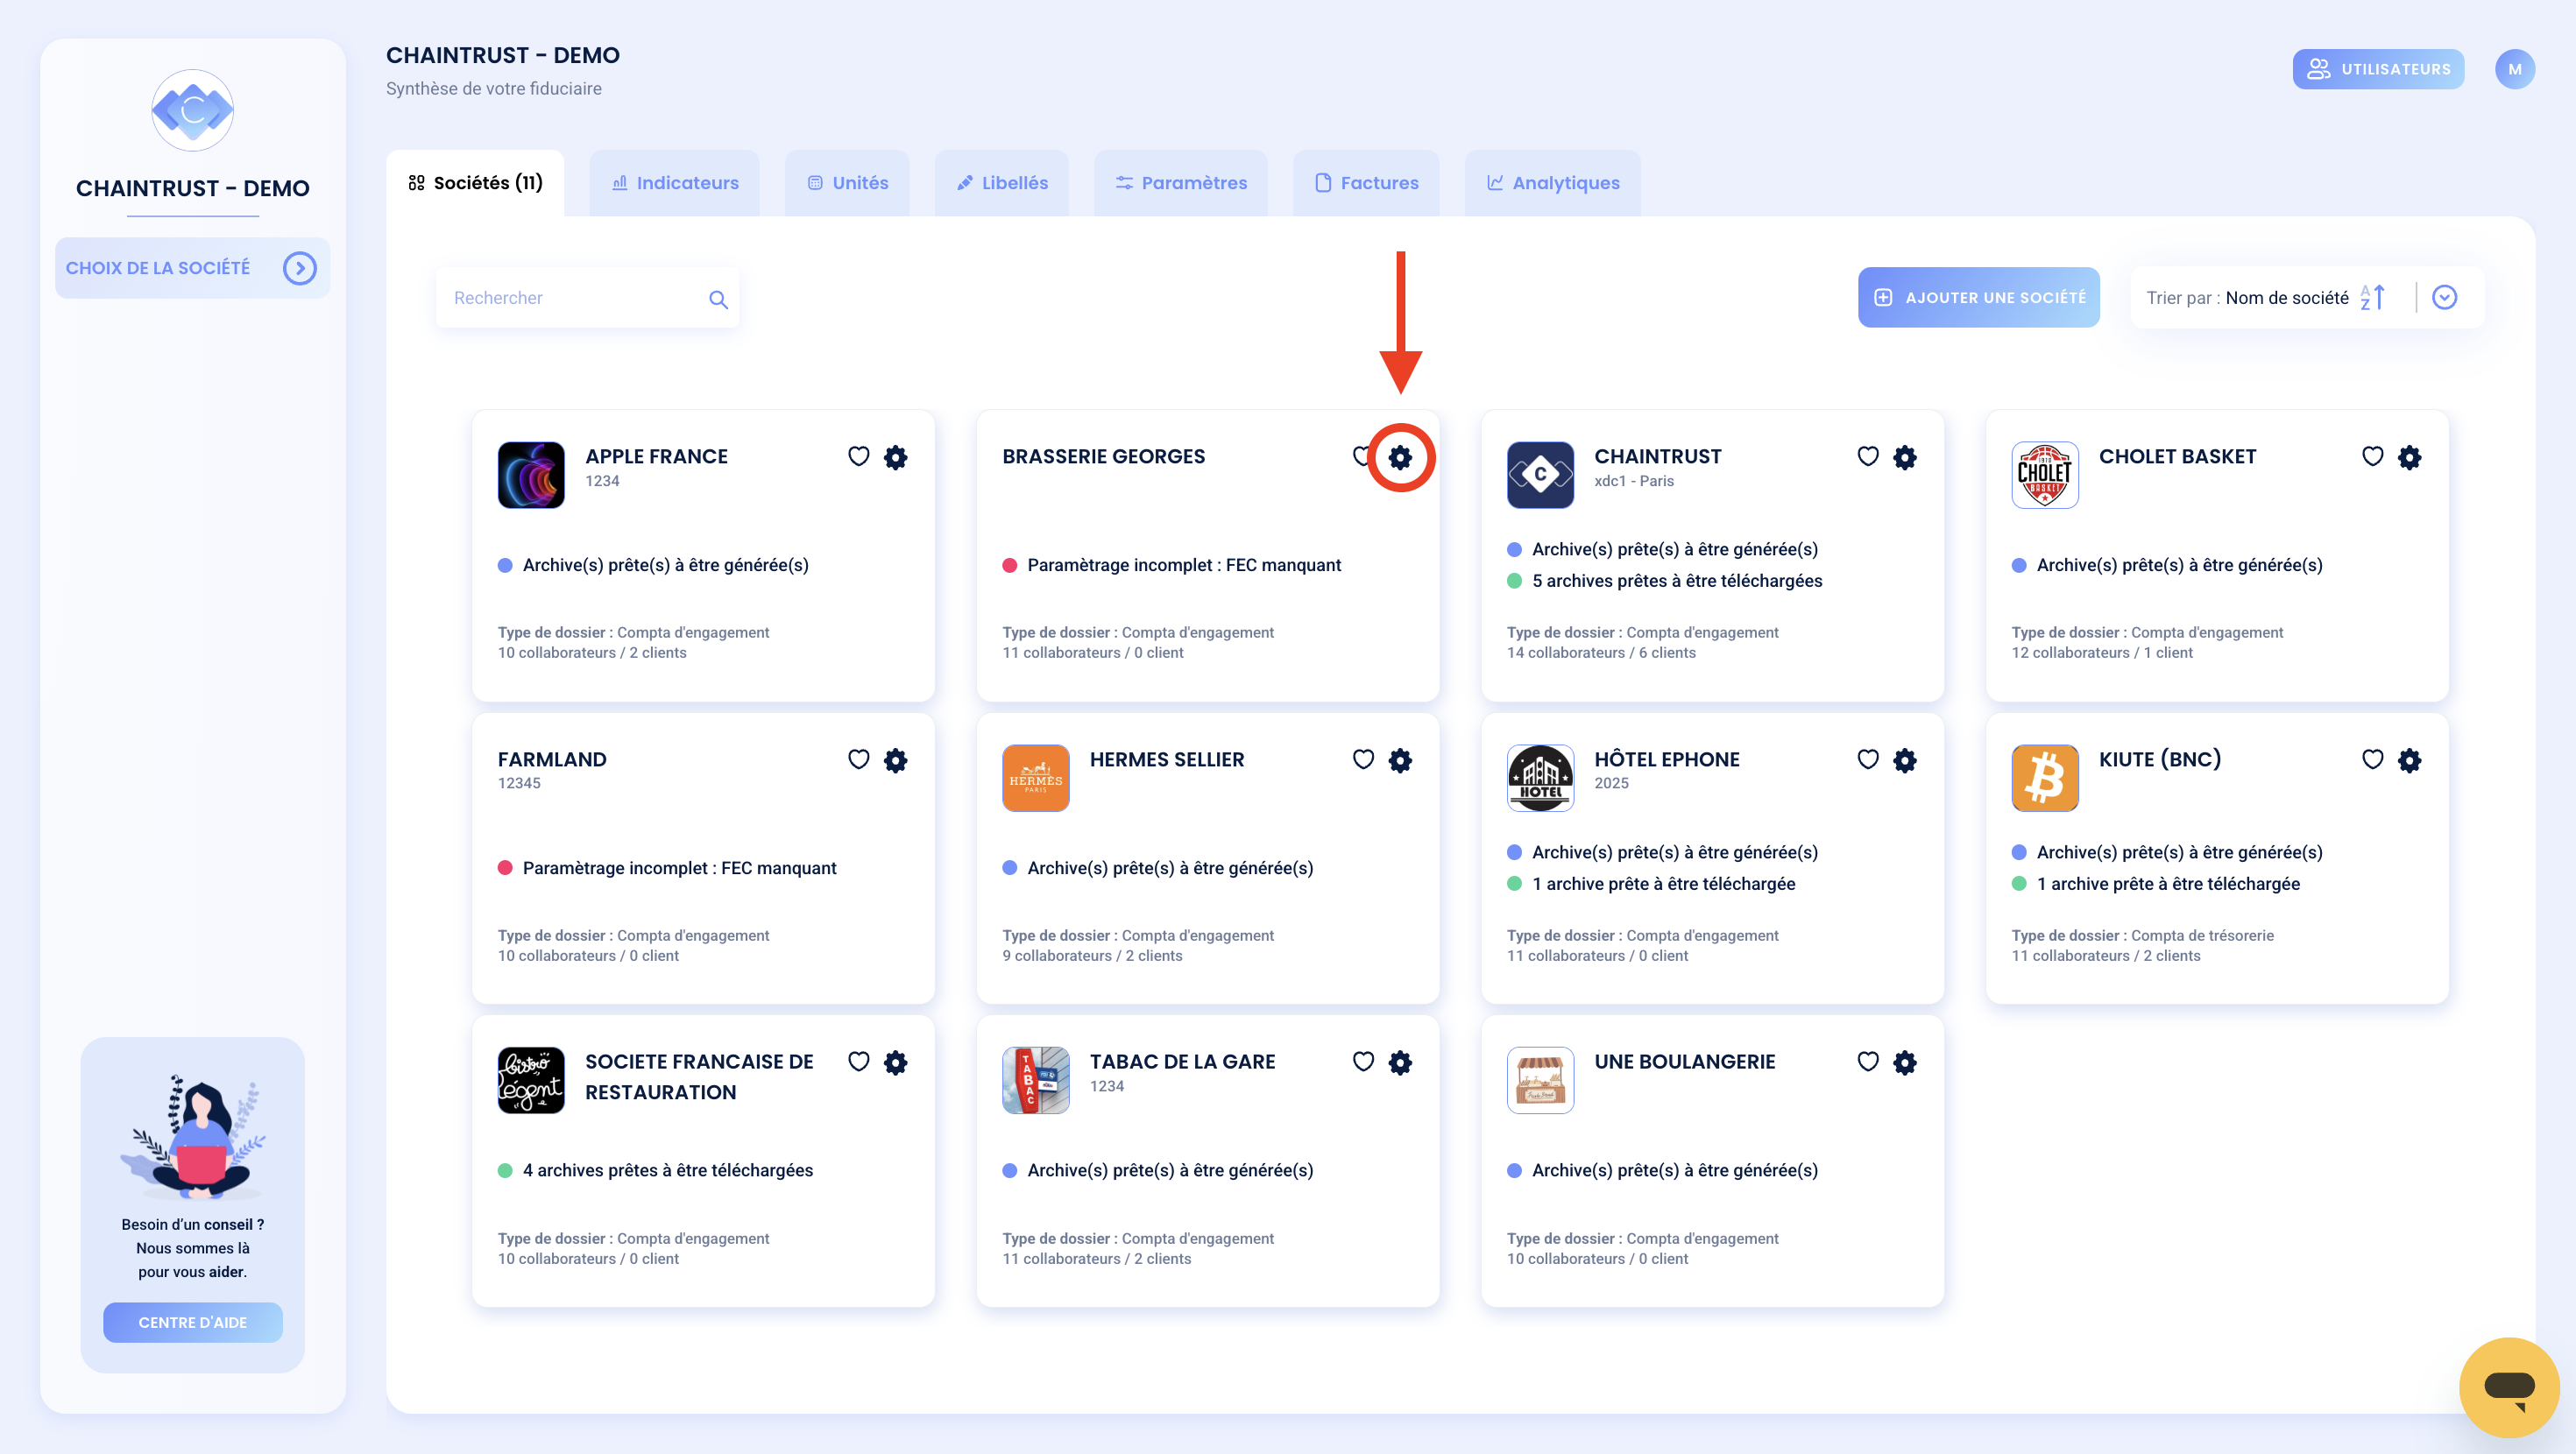Click the HERMES SELLIER logo
The image size is (2576, 1454).
1036,778
